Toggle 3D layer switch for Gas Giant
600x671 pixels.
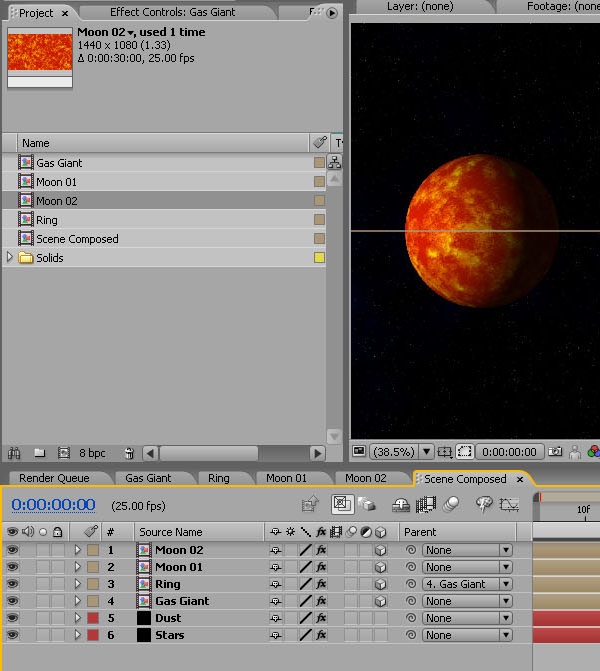click(x=380, y=601)
